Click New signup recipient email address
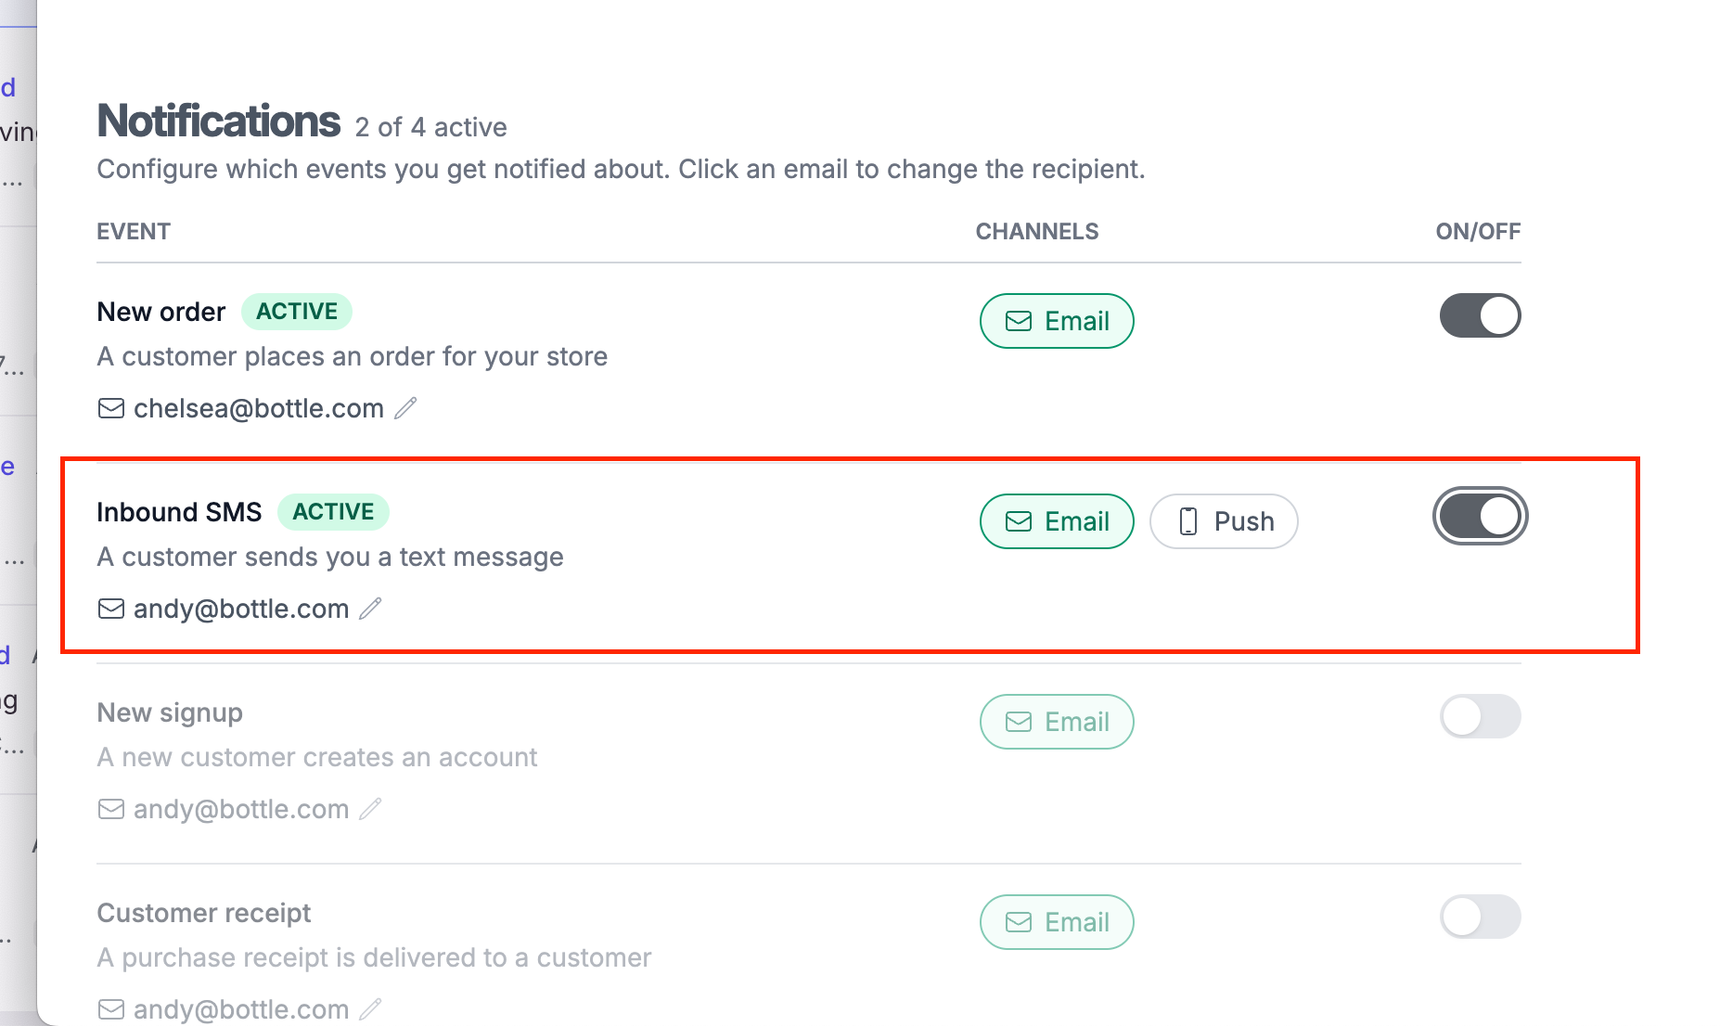This screenshot has height=1026, width=1720. pos(241,808)
